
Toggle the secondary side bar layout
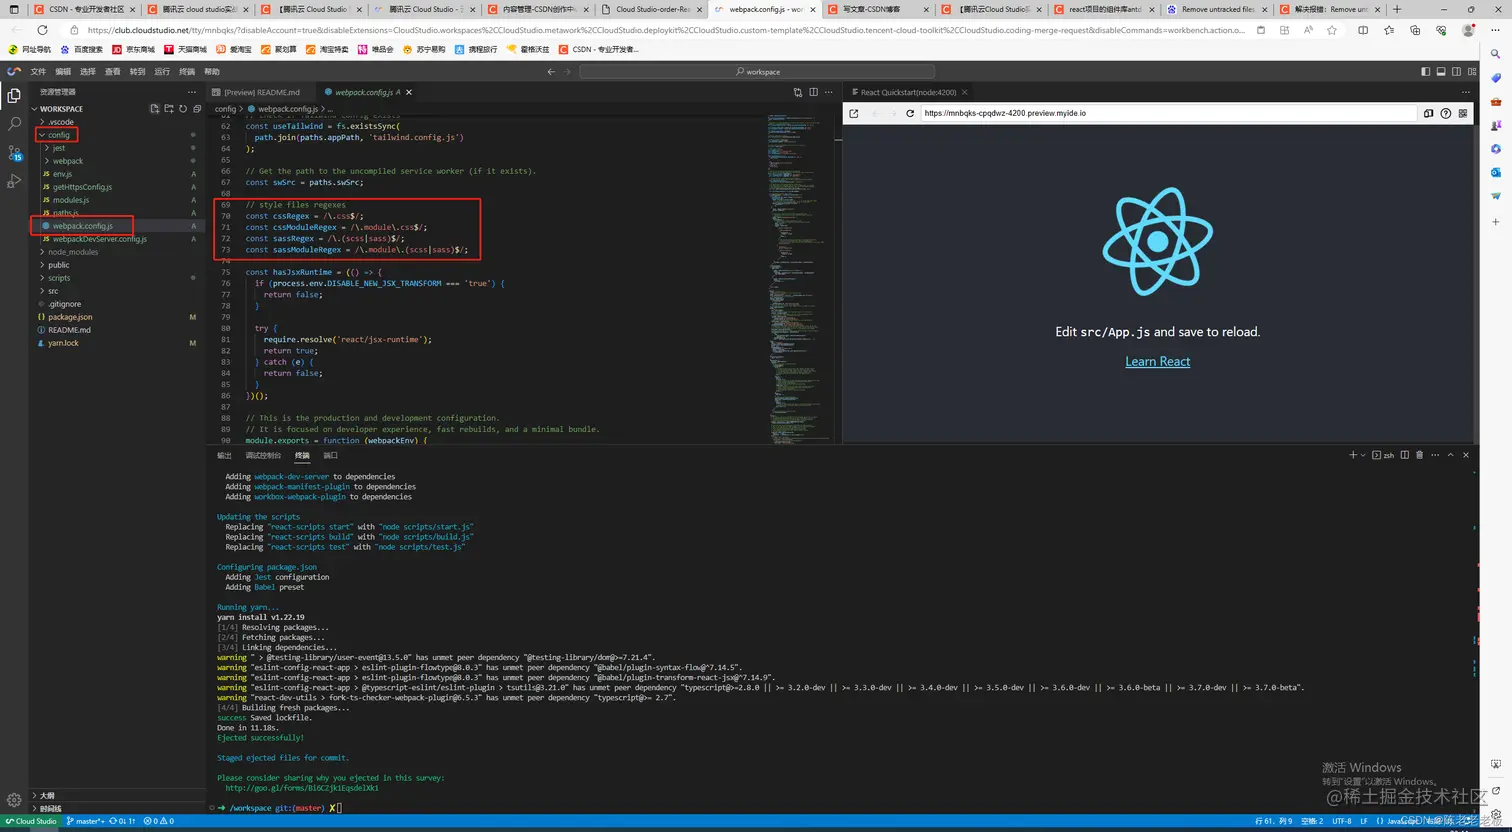[1456, 72]
